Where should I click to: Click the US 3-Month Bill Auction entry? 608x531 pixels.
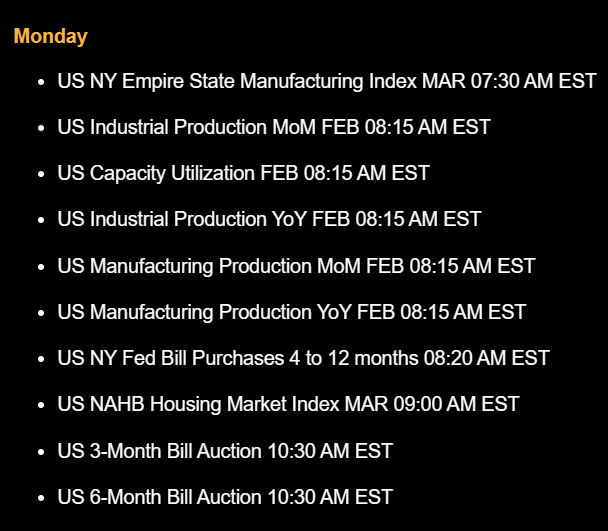pos(225,450)
